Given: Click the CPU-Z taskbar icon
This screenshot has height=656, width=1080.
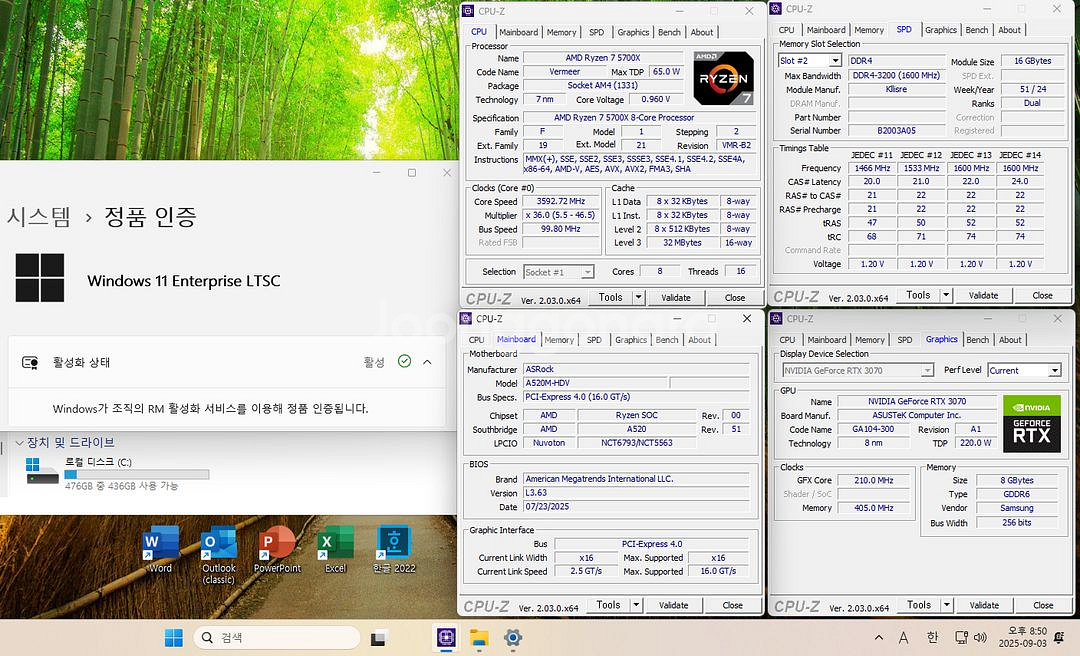Looking at the screenshot, I should click(x=446, y=638).
